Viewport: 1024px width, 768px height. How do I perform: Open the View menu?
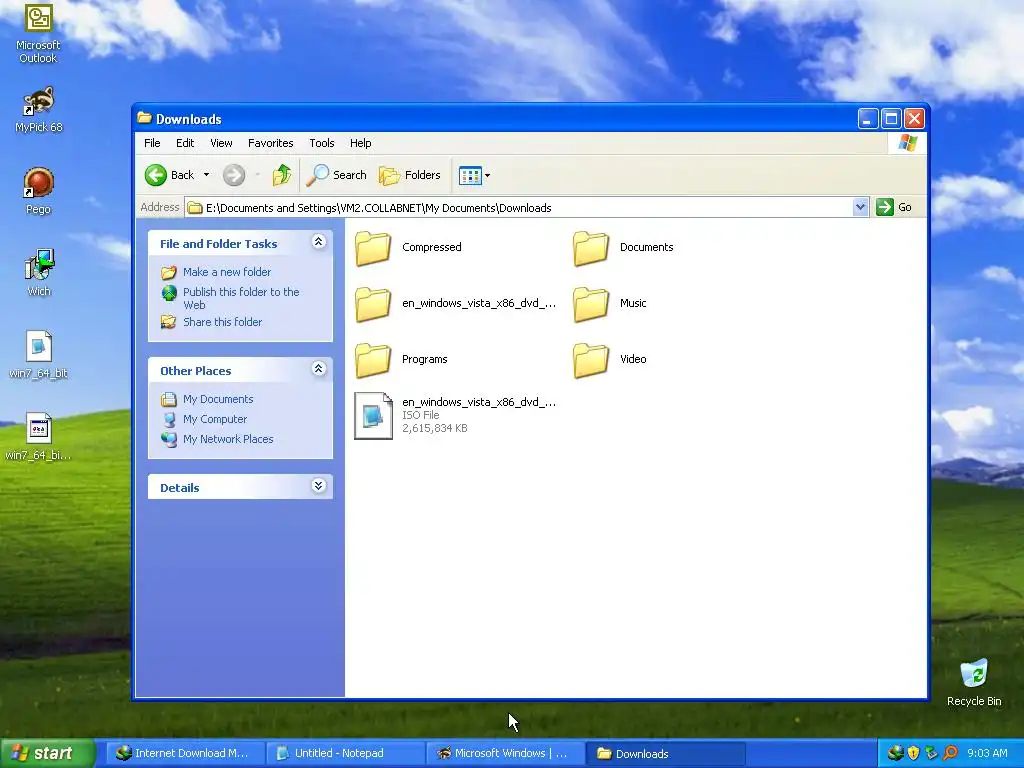pyautogui.click(x=221, y=143)
